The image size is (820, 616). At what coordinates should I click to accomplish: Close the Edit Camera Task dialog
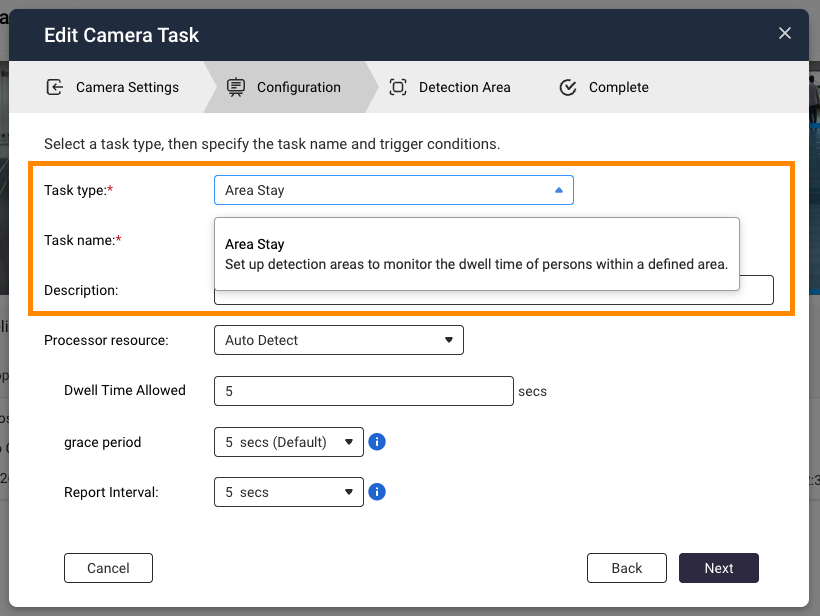784,33
